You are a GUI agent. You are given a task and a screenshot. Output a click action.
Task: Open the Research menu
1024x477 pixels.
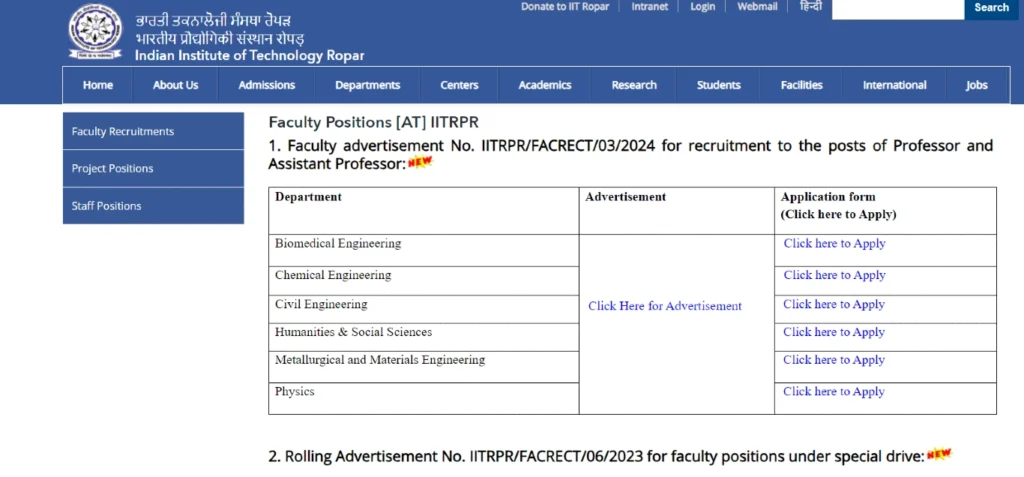[x=634, y=85]
